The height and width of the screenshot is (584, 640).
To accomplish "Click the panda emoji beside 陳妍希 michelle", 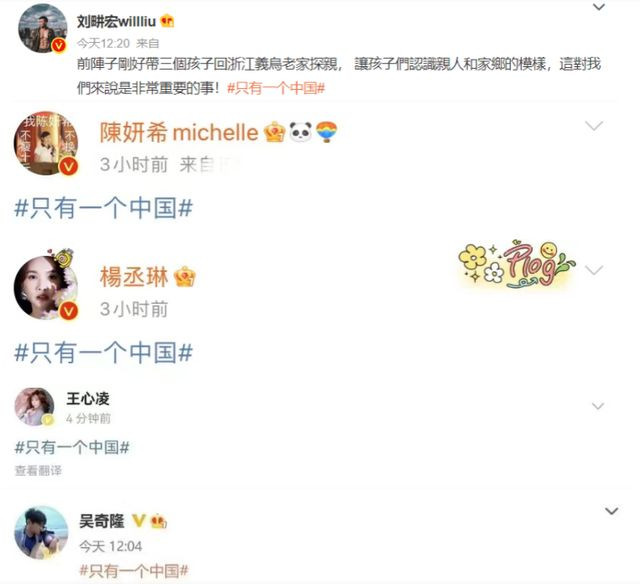I will [300, 132].
